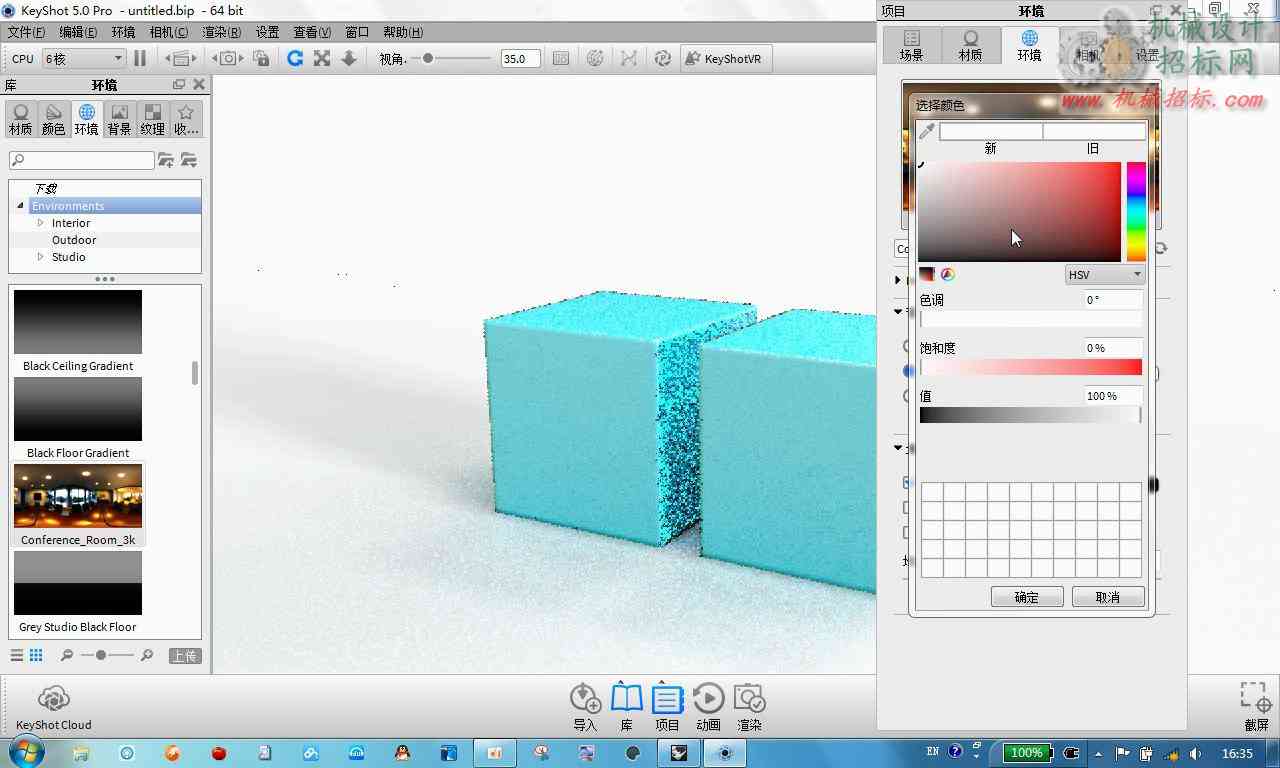The image size is (1280, 768).
Task: Open the 渲染(R) menu
Action: [x=222, y=32]
